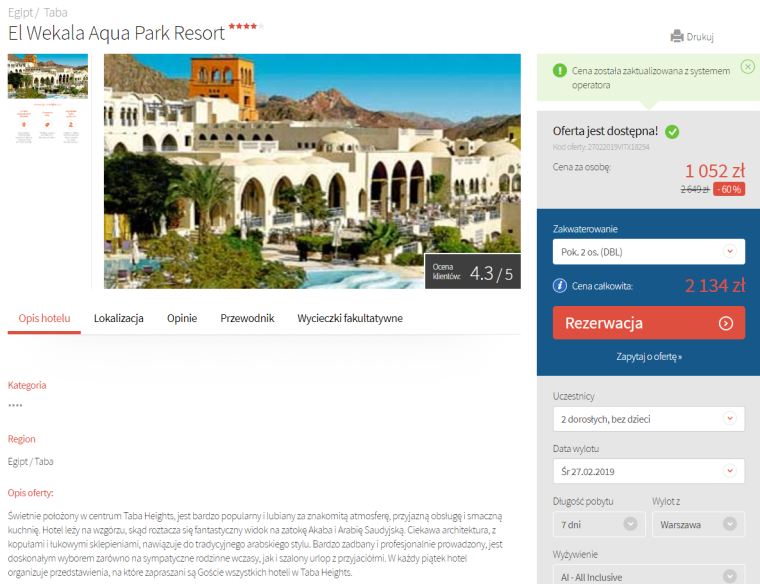Open the Data wylotu date dropdown
This screenshot has height=584, width=760.
pos(649,471)
